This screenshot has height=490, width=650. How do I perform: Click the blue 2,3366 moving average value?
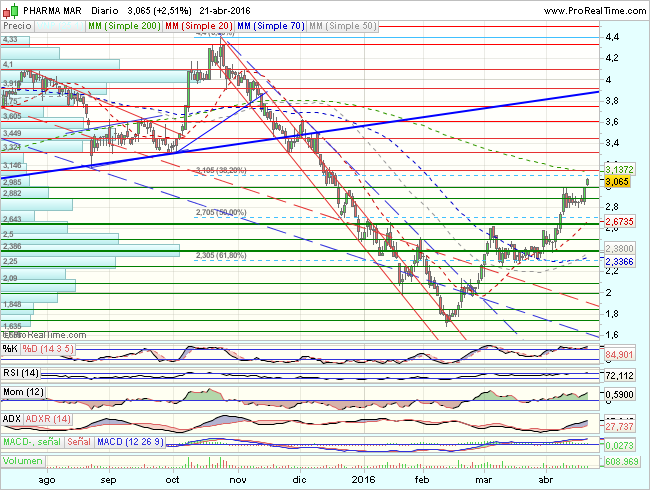pos(619,262)
